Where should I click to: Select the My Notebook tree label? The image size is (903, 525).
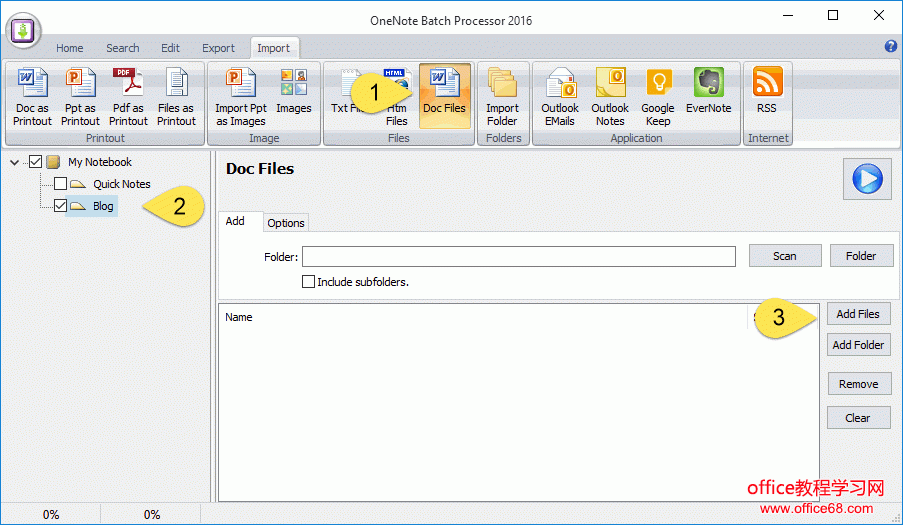(100, 162)
